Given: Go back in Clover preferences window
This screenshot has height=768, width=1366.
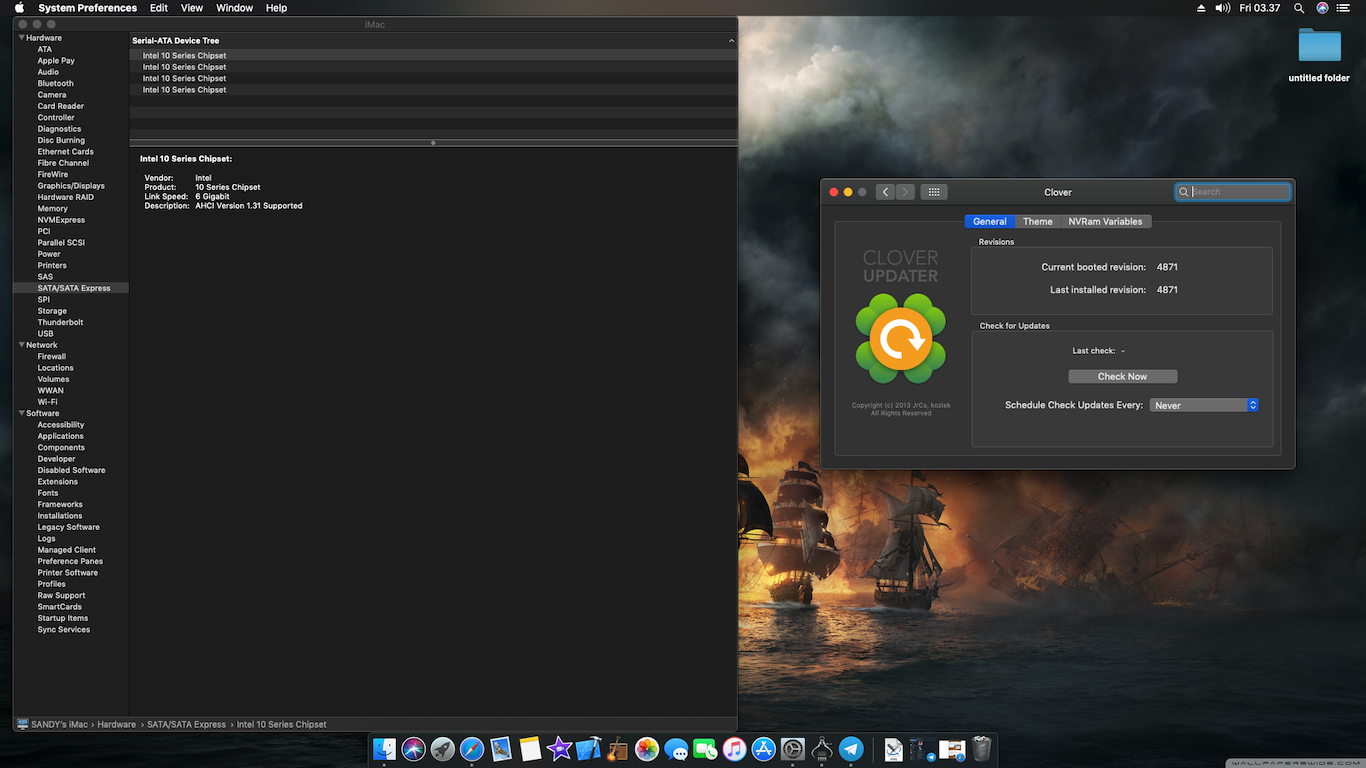Looking at the screenshot, I should [885, 192].
